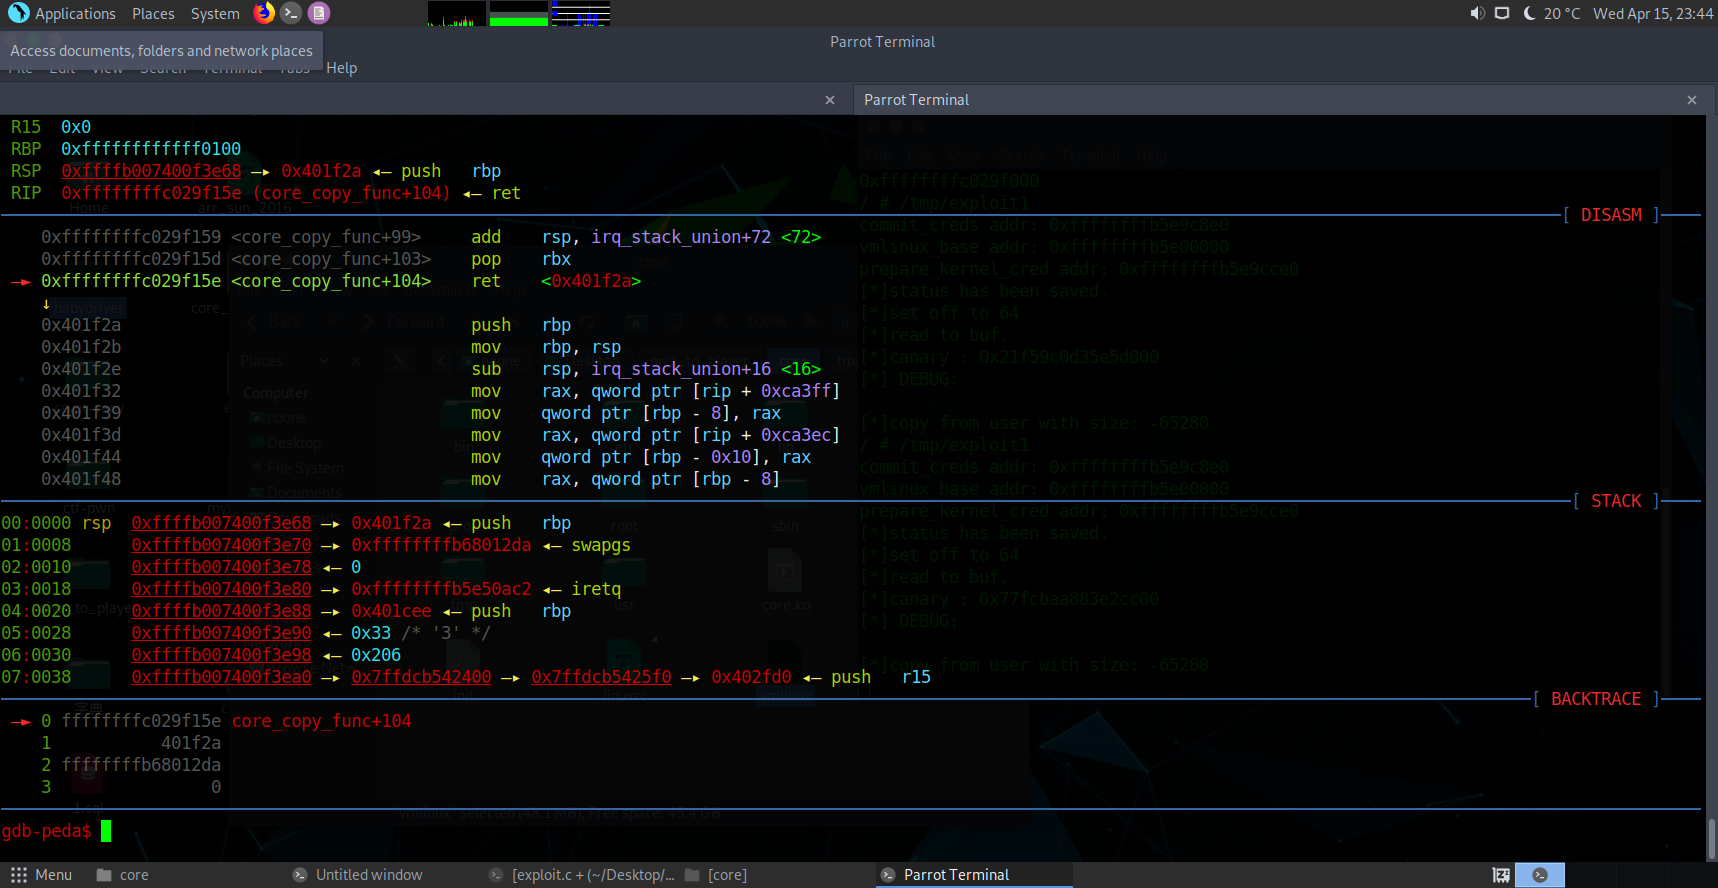
Task: Click the Parrot logo icon in top panel
Action: [x=18, y=13]
